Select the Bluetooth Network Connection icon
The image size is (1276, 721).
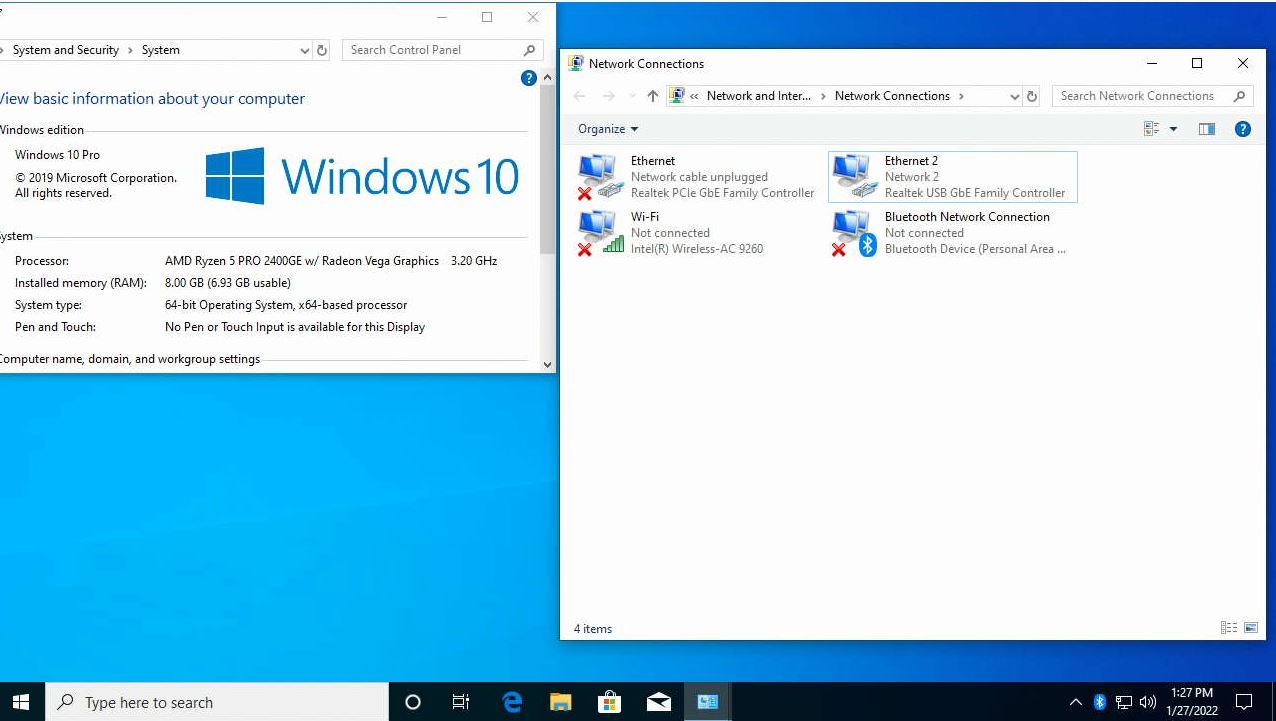pos(854,233)
